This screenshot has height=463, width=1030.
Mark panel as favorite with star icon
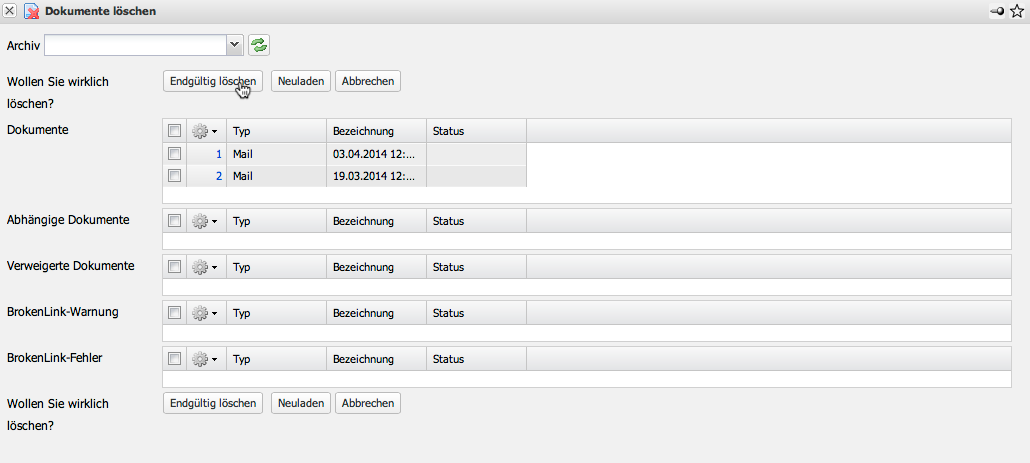point(1017,11)
